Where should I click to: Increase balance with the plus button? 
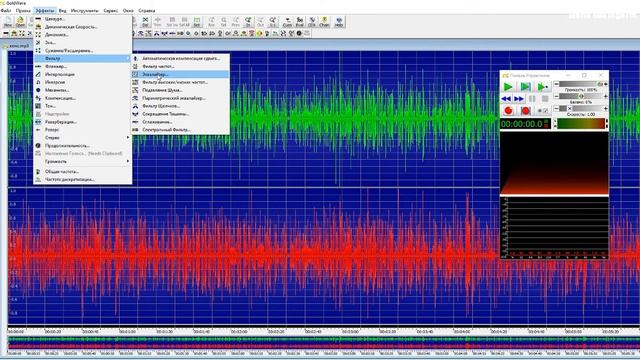[605, 96]
